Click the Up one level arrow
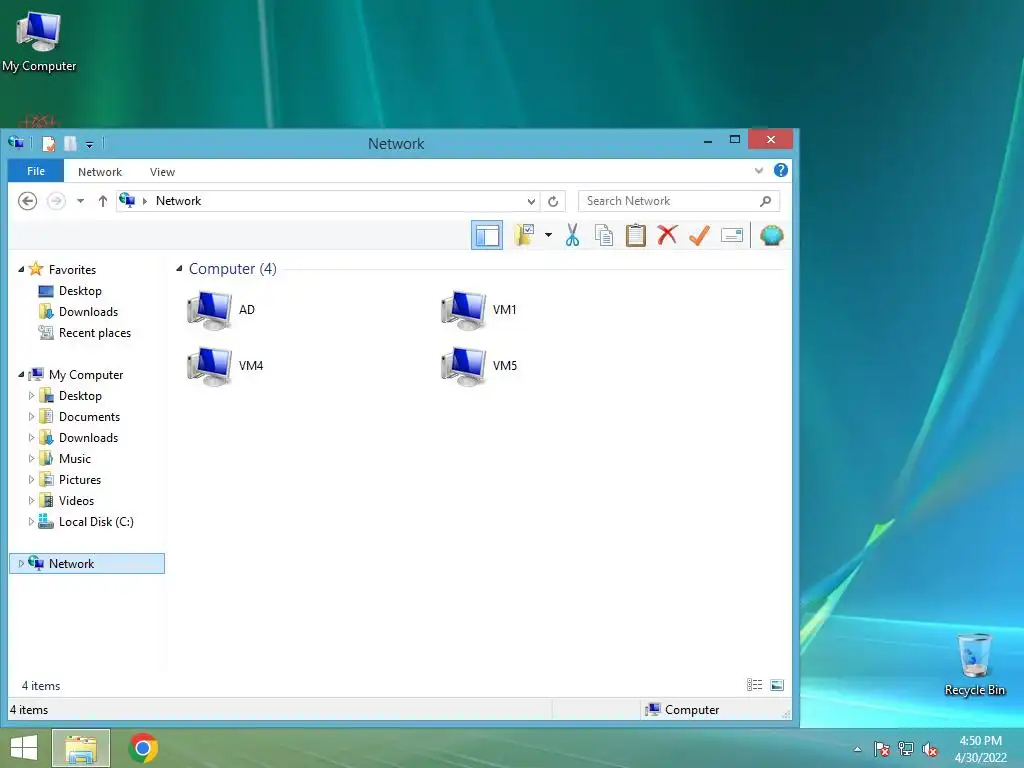 103,201
